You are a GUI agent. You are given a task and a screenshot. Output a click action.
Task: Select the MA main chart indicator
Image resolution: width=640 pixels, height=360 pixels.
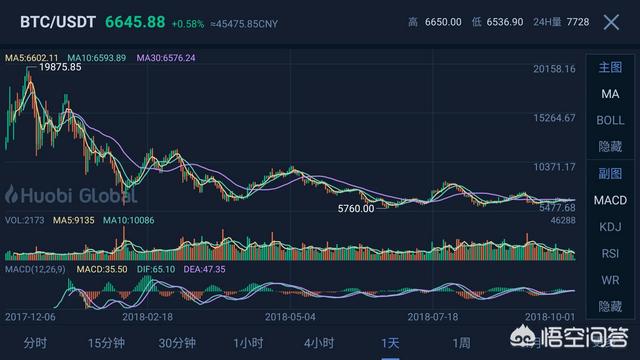(x=610, y=94)
